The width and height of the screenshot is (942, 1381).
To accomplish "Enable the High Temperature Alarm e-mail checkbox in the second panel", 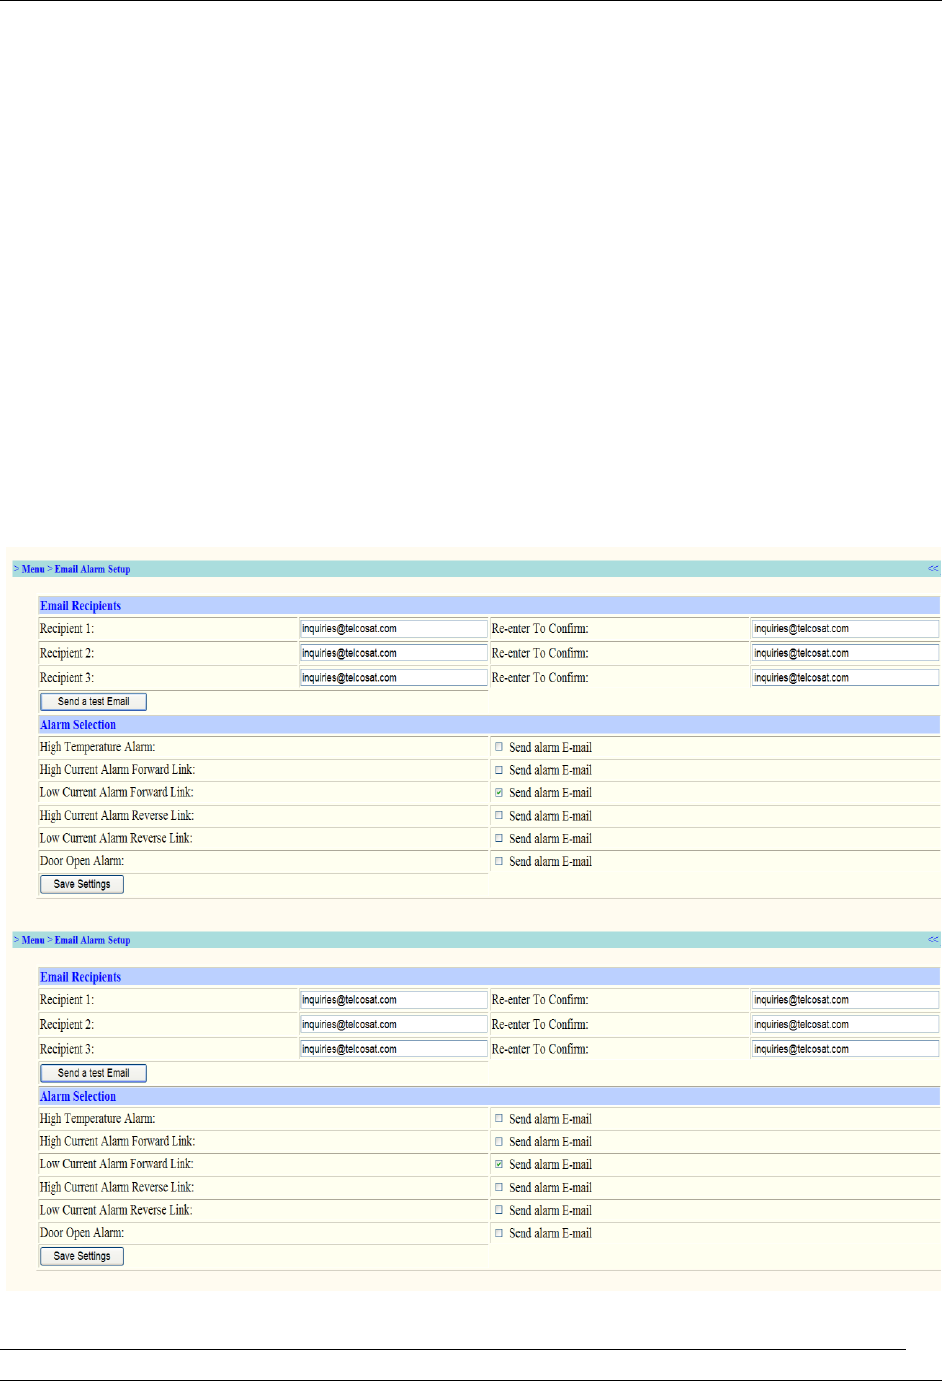I will pos(499,1118).
